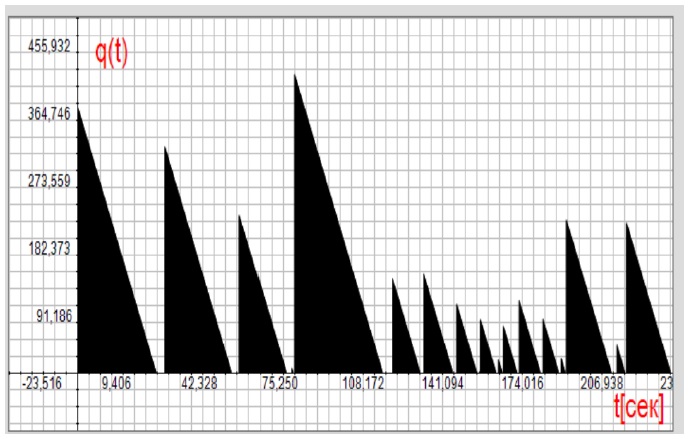Click the 9,406 x-axis value
Viewport: 690px width, 439px height.
tap(120, 382)
